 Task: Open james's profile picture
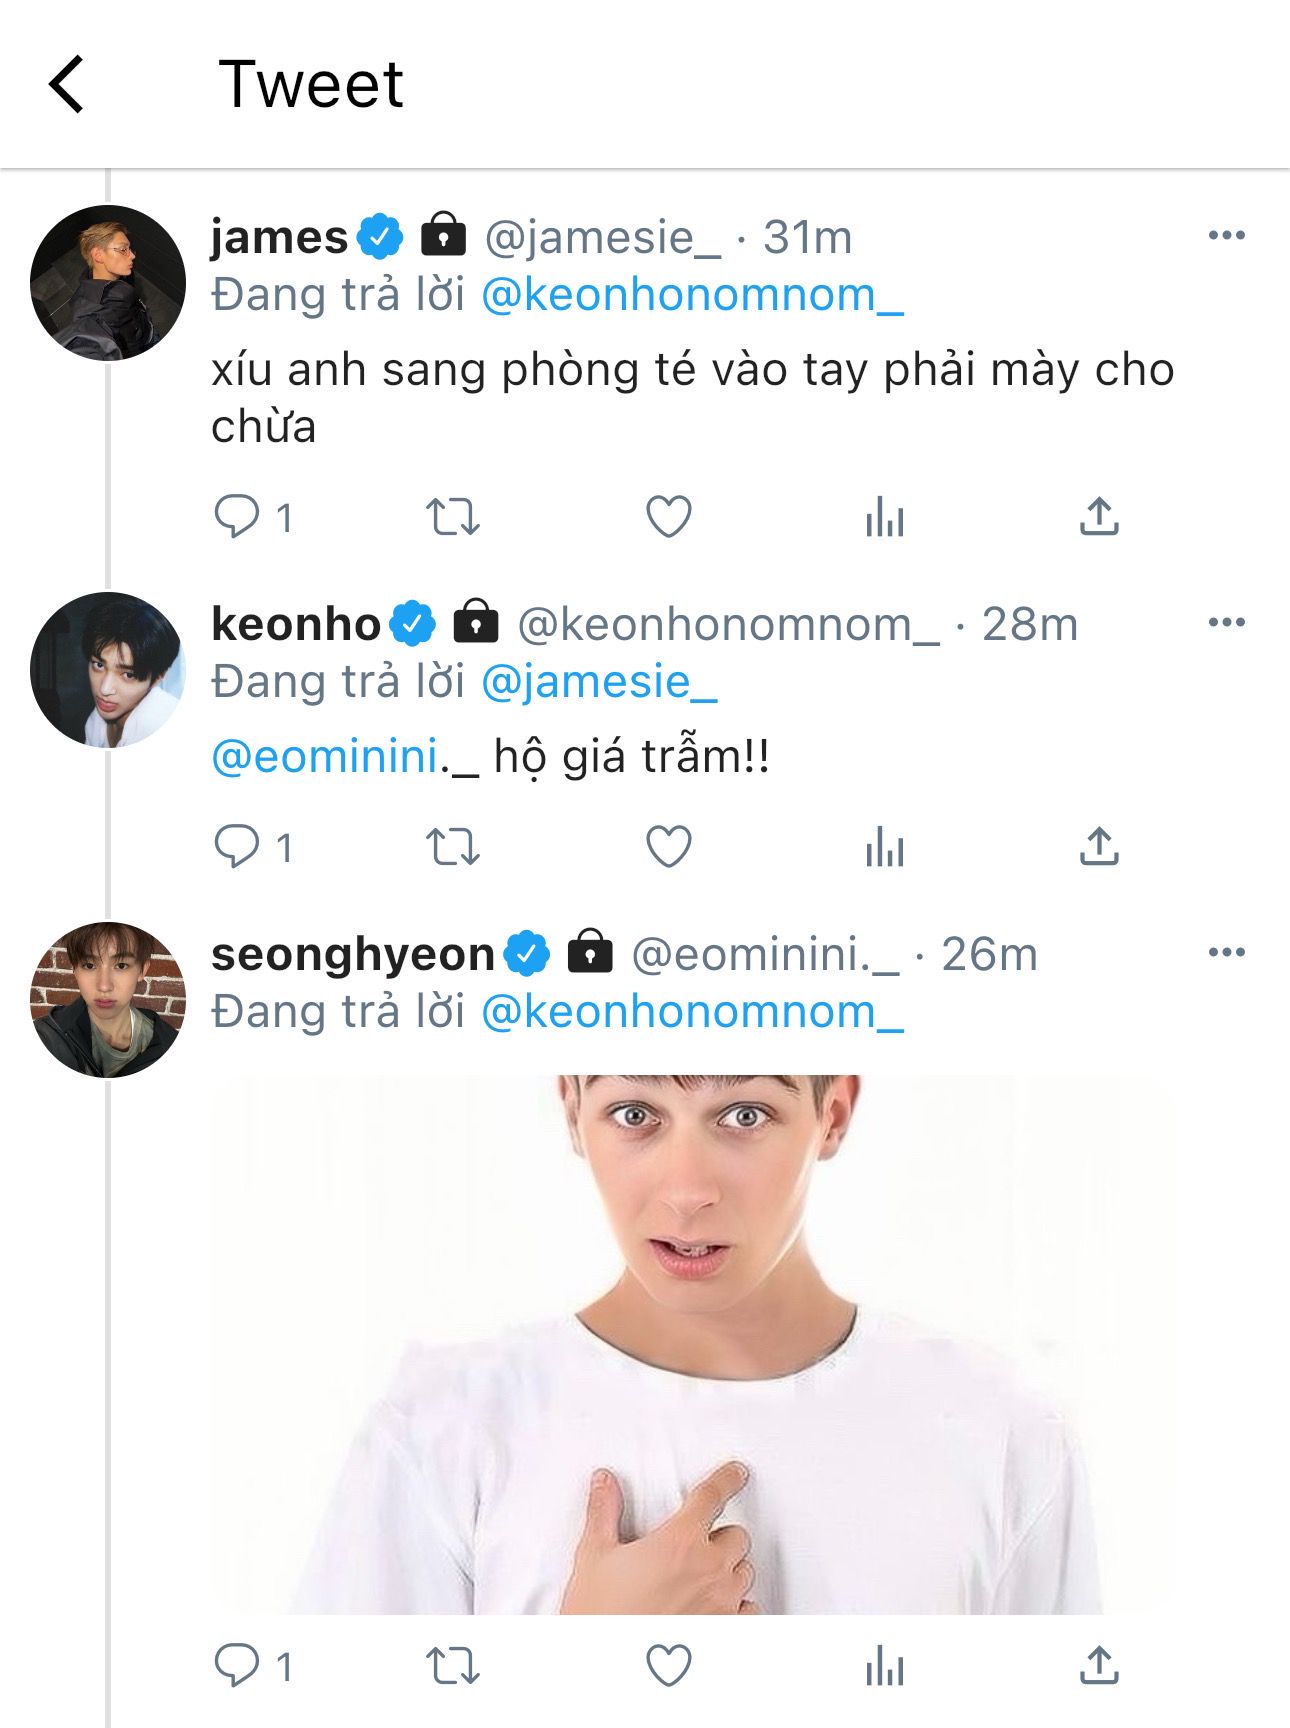(108, 283)
